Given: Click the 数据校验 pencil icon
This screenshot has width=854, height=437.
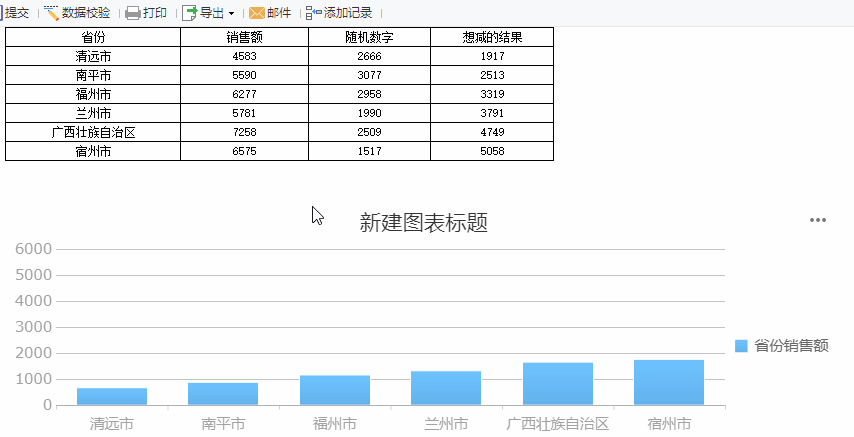Looking at the screenshot, I should pyautogui.click(x=51, y=13).
